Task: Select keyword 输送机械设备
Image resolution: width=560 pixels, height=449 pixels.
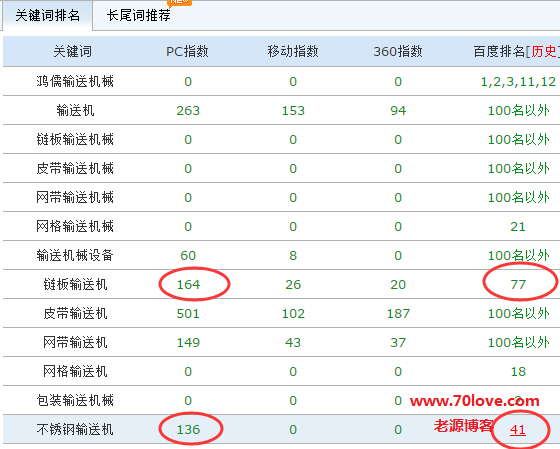Action: click(75, 255)
